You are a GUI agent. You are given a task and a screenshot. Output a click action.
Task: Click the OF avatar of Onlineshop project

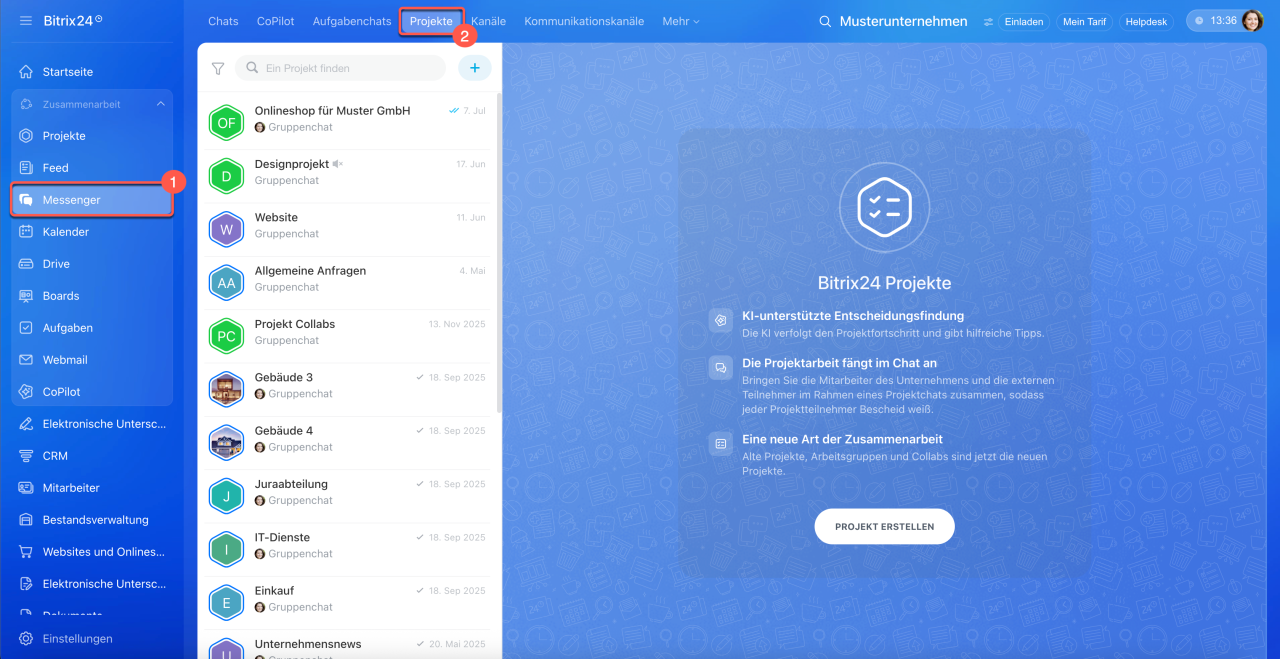pyautogui.click(x=226, y=122)
